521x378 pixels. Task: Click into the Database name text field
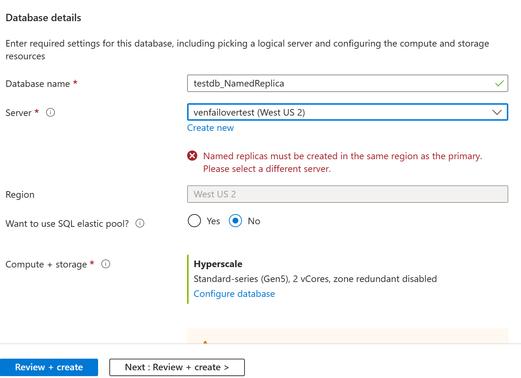pyautogui.click(x=347, y=83)
